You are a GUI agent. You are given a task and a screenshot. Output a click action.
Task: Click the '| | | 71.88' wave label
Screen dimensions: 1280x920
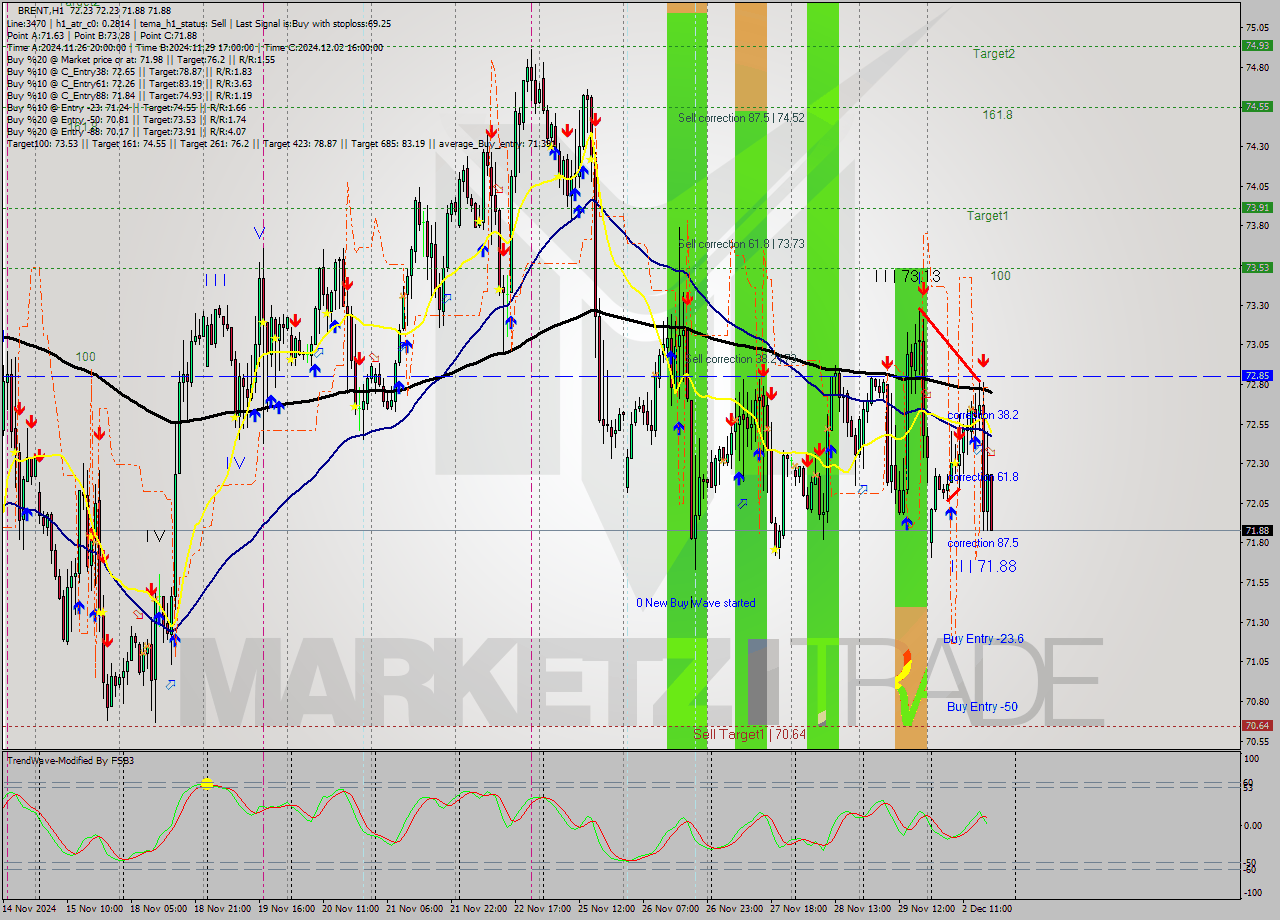click(983, 566)
